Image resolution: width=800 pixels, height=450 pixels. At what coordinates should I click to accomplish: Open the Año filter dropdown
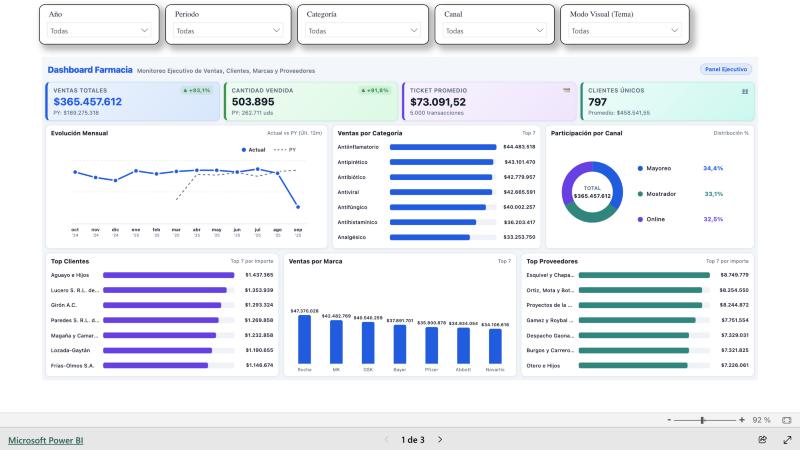coord(99,31)
